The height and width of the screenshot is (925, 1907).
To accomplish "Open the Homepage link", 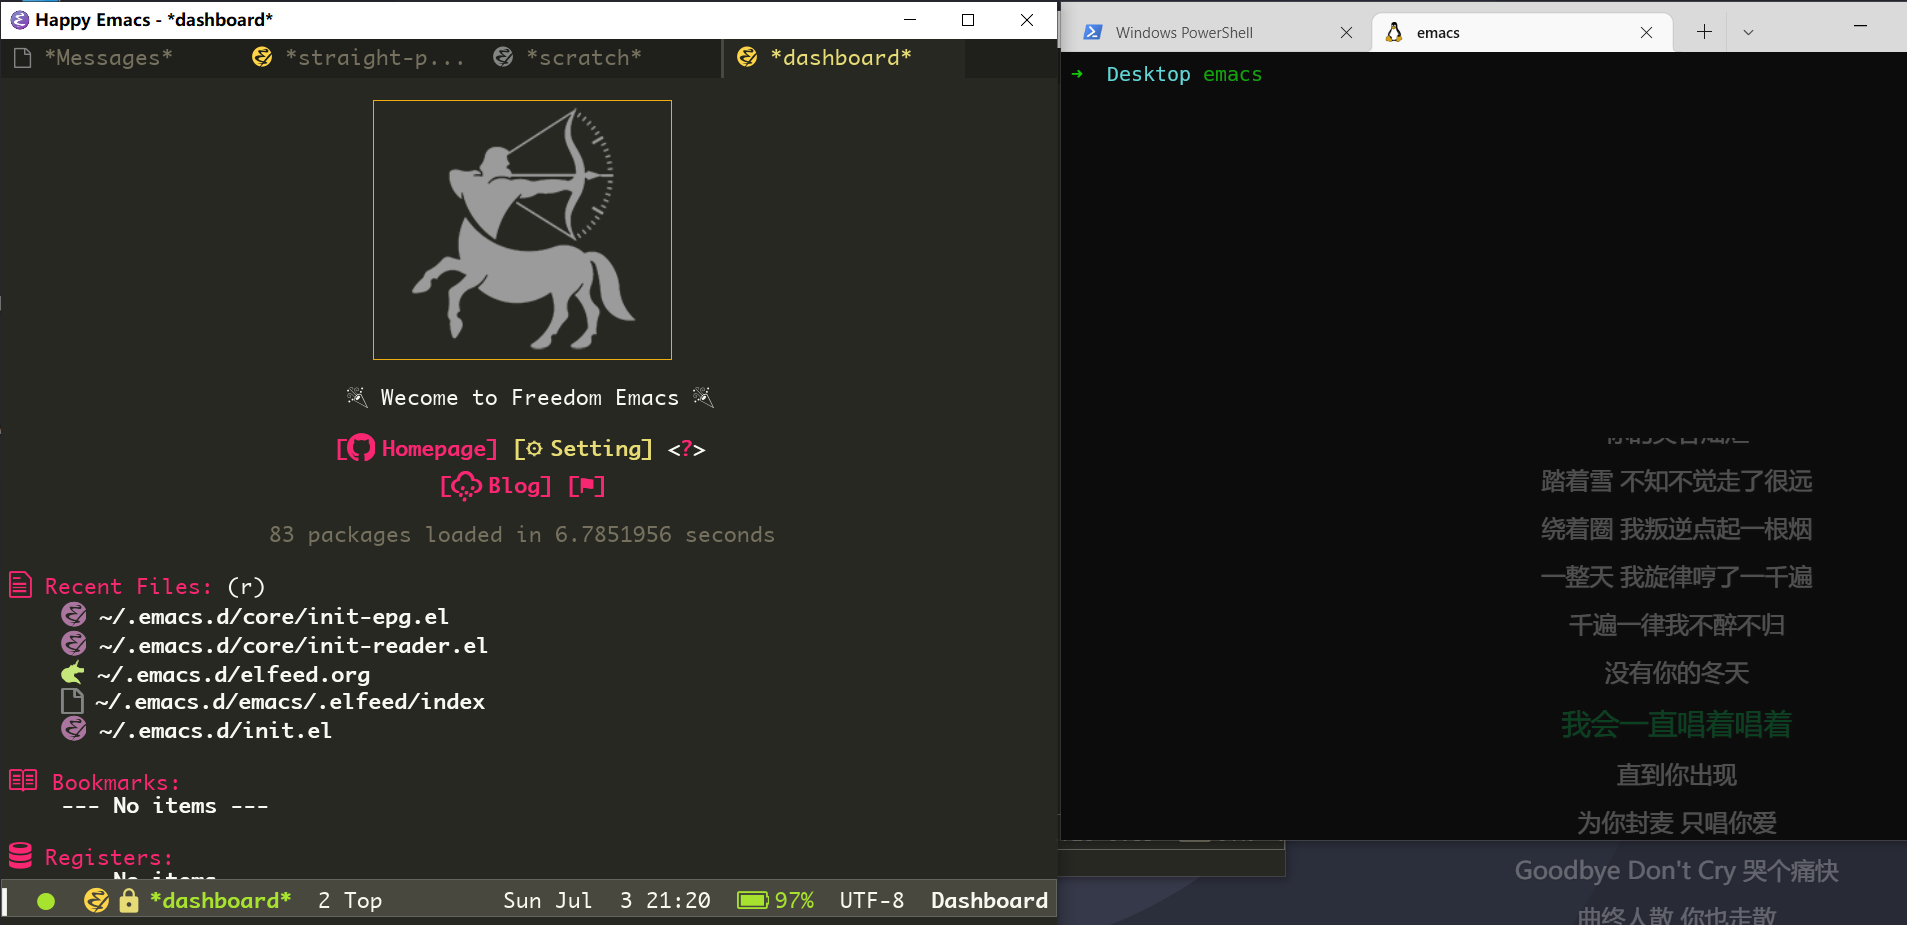I will [438, 449].
